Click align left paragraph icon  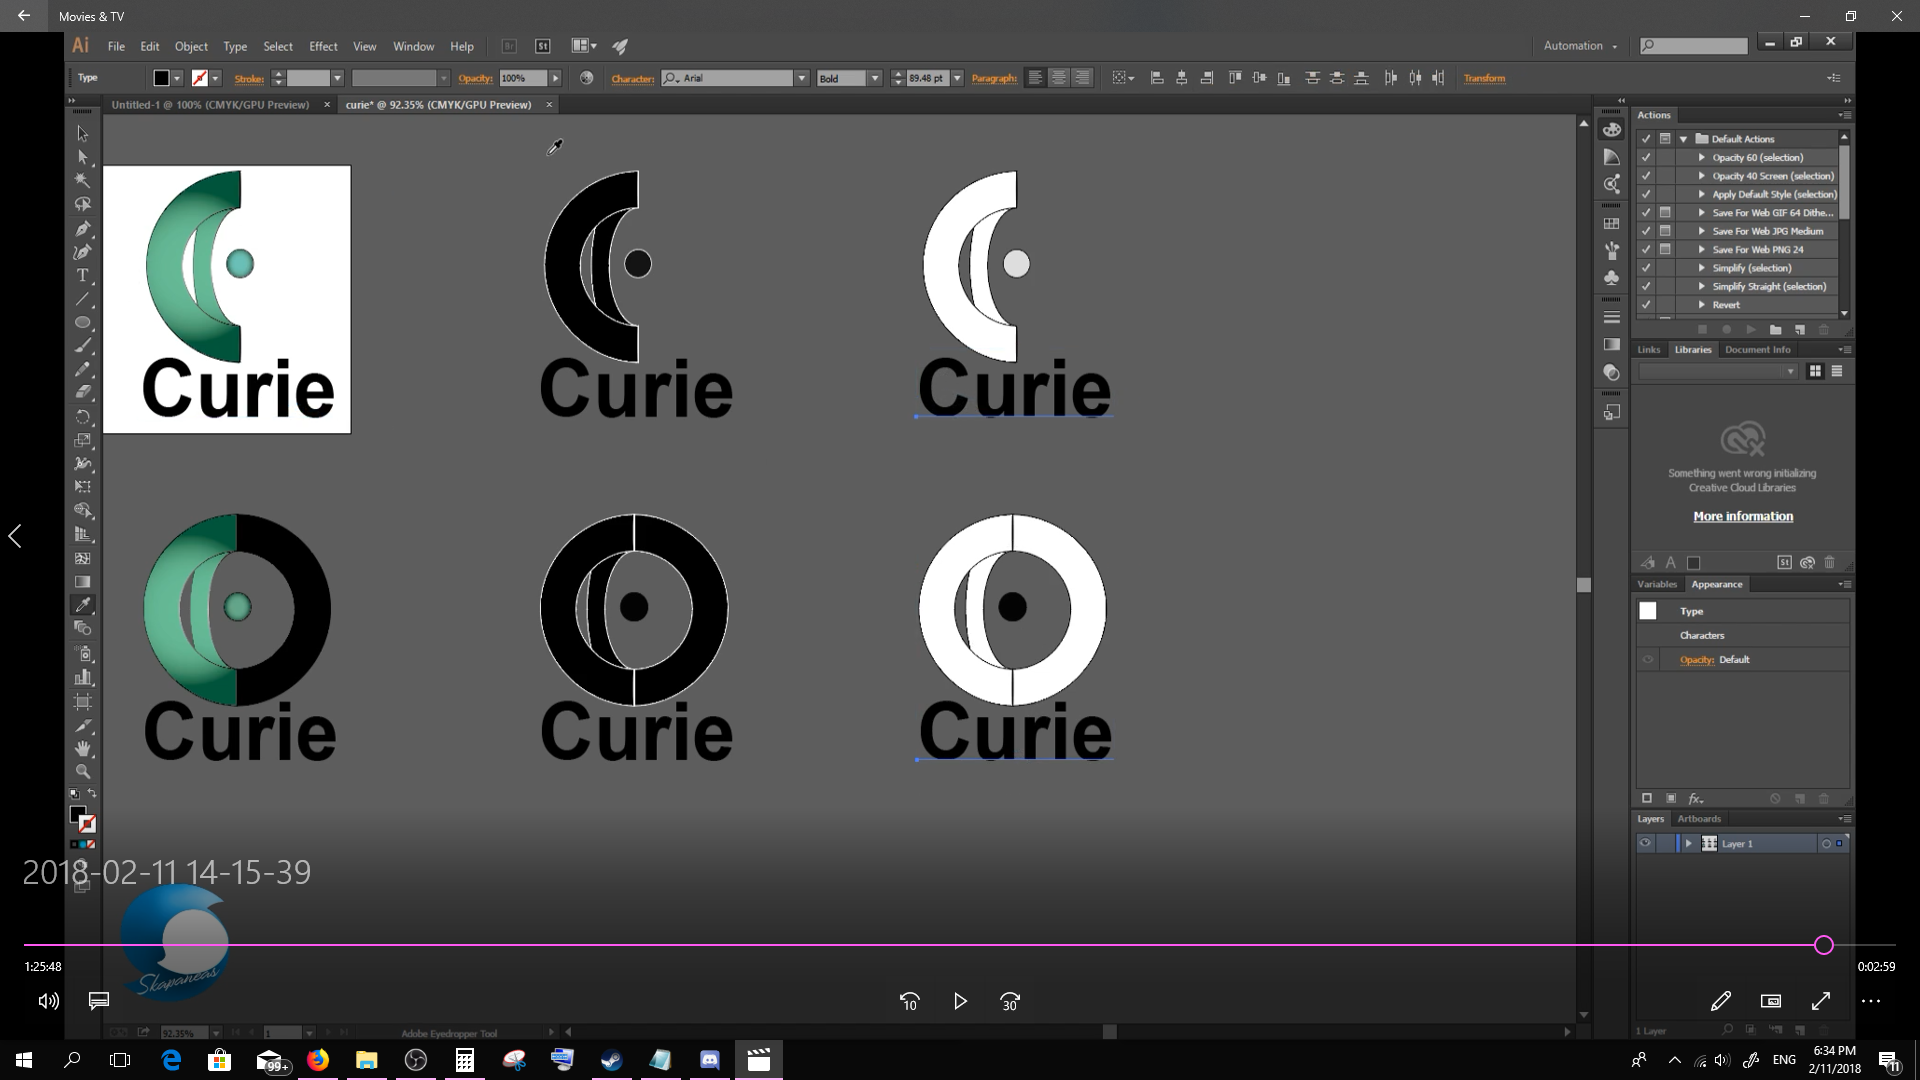(x=1035, y=78)
